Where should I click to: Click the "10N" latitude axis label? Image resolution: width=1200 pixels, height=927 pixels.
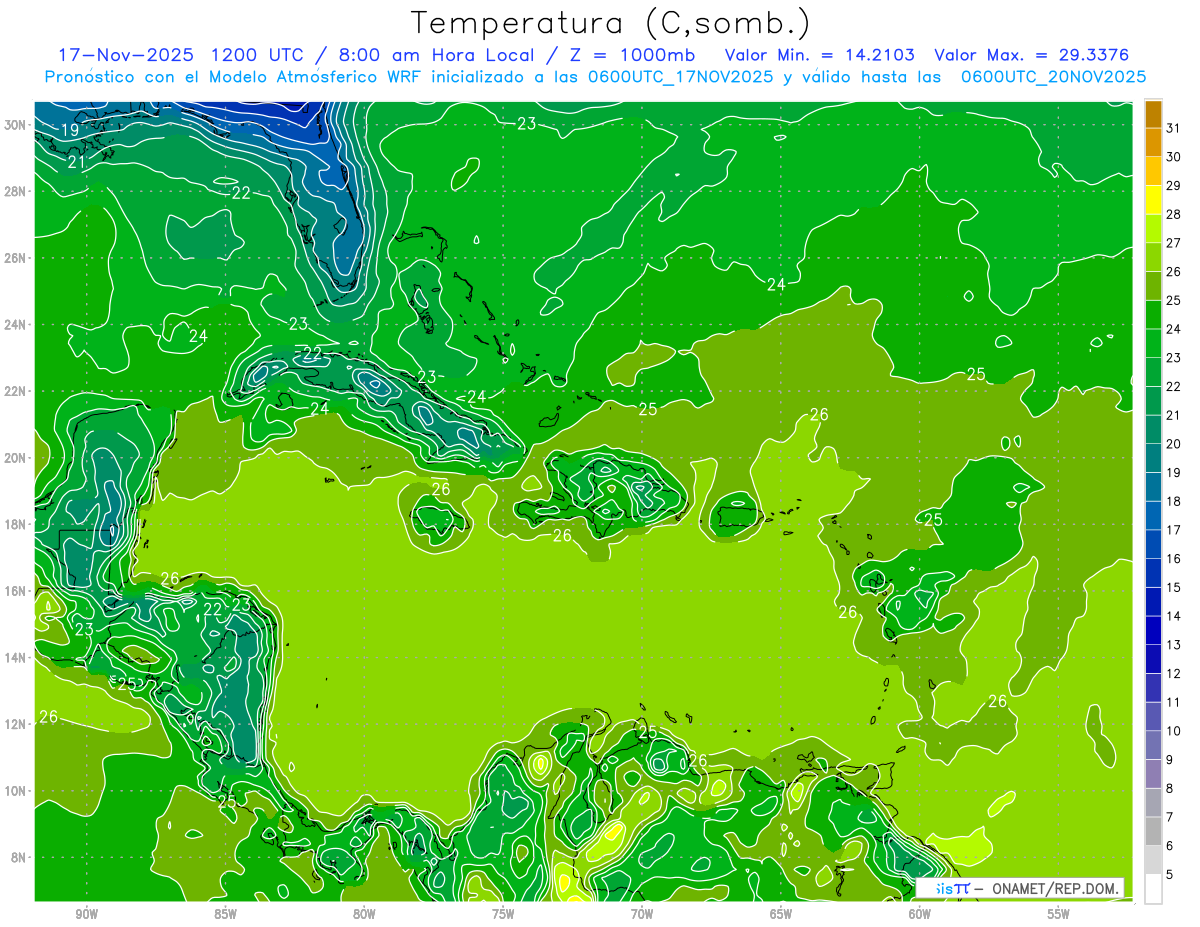pyautogui.click(x=16, y=791)
